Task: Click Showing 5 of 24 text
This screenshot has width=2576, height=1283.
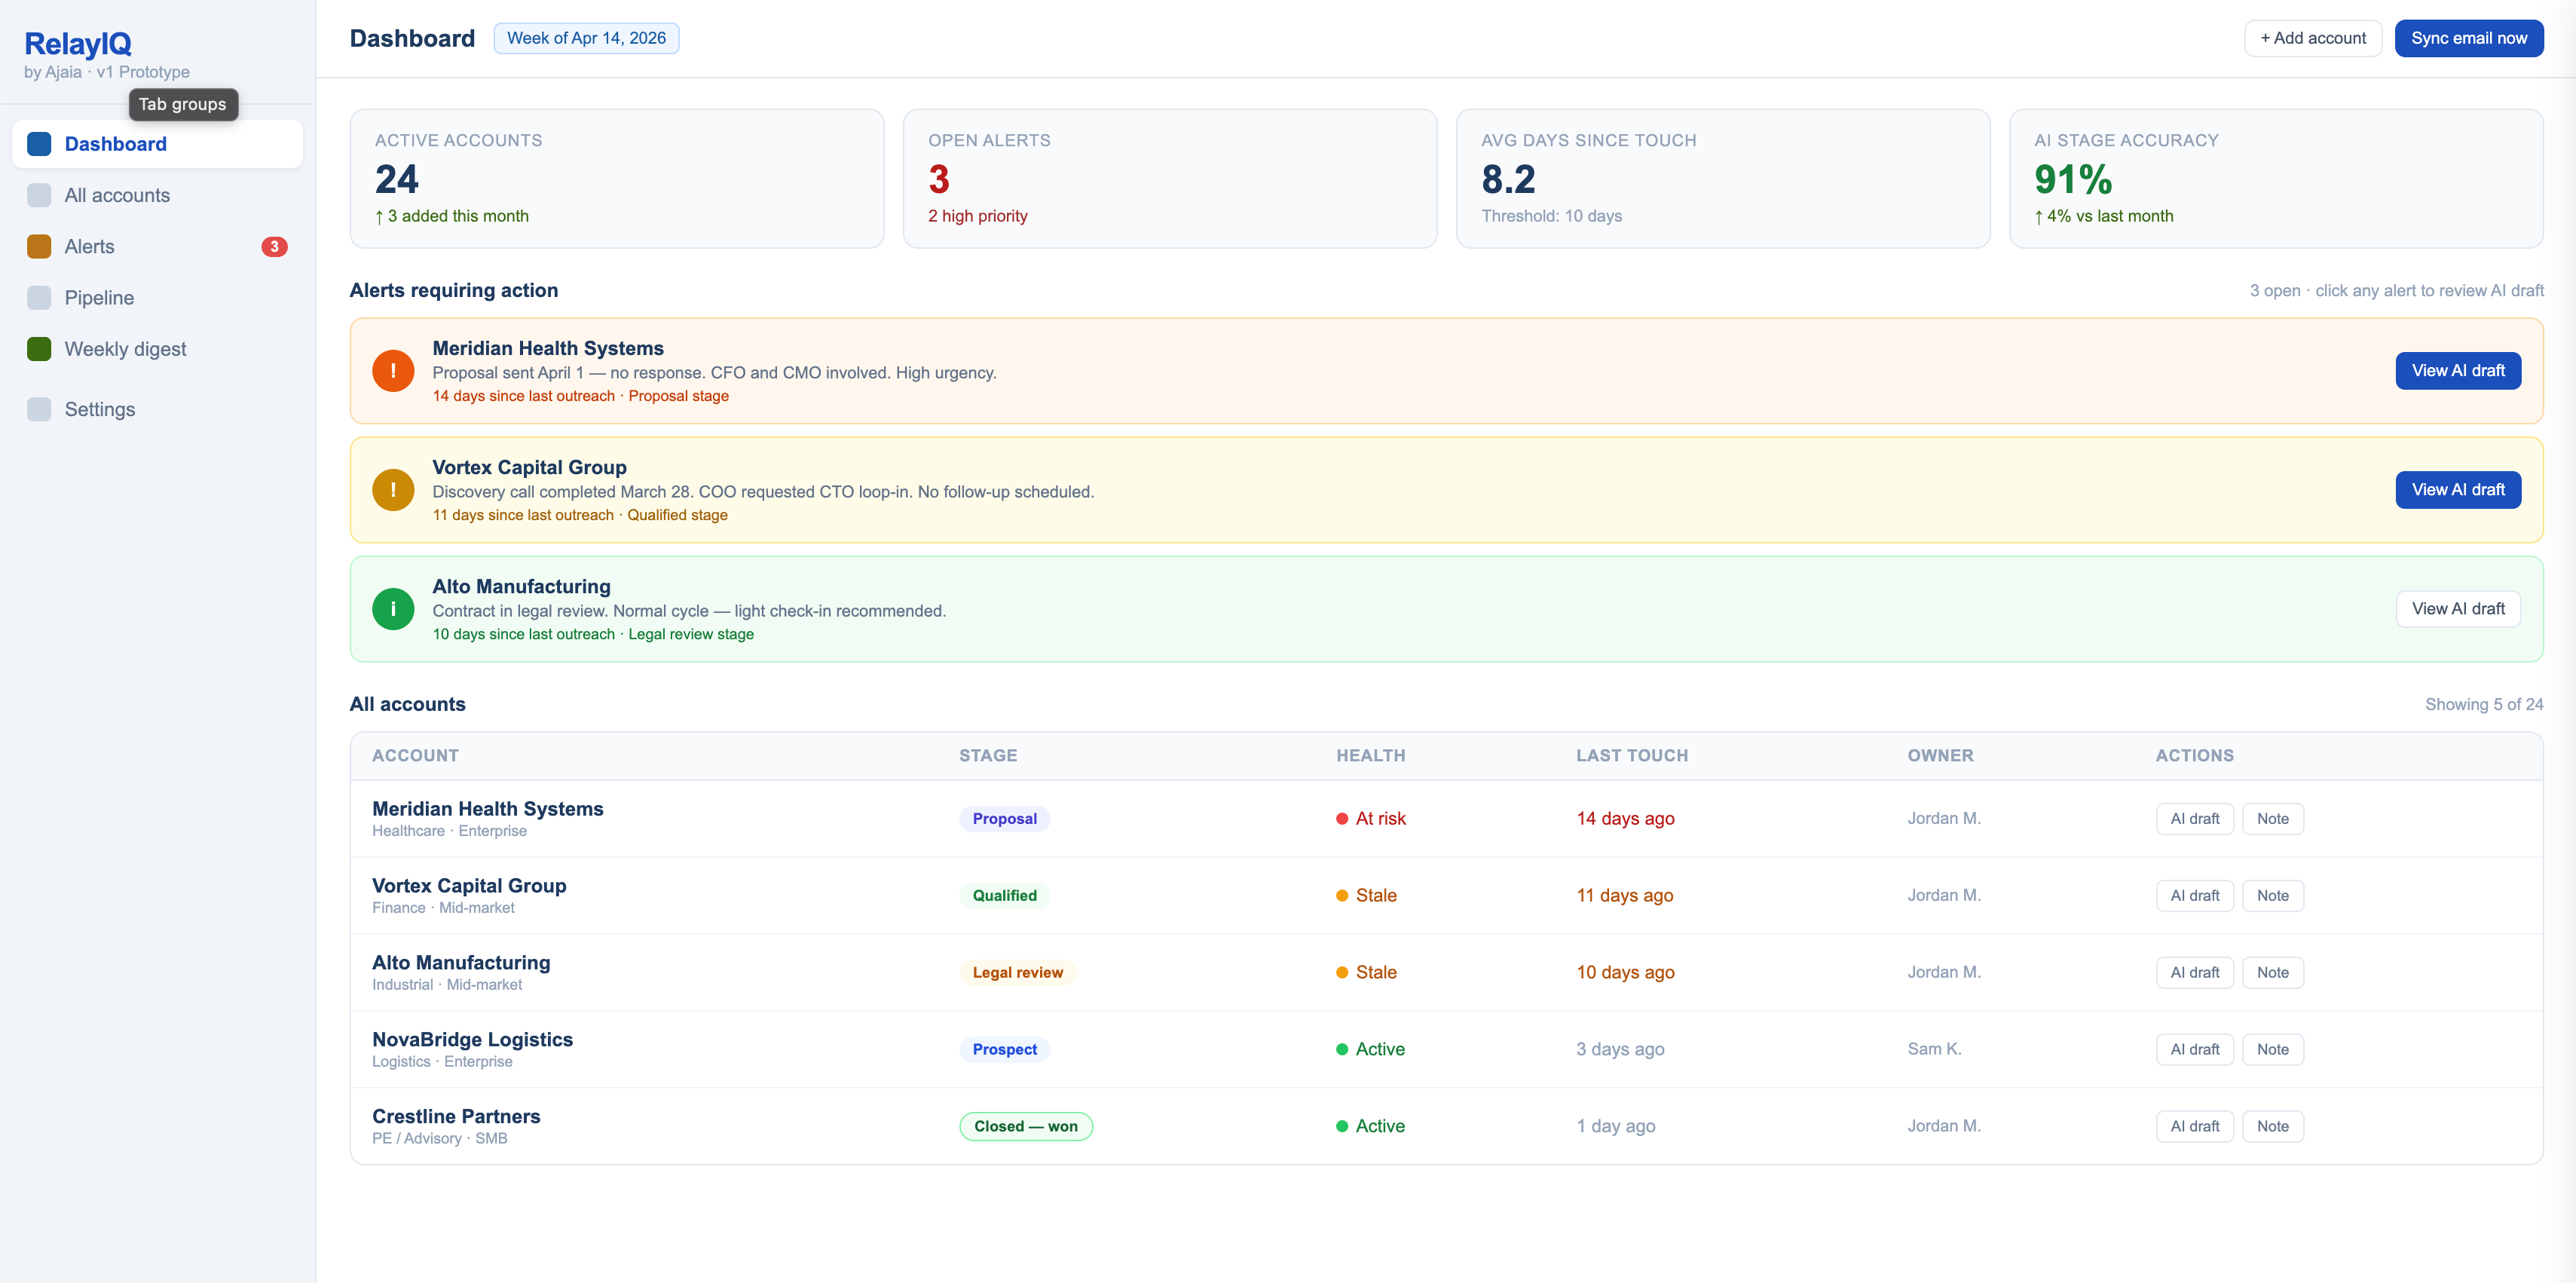Action: (2484, 705)
